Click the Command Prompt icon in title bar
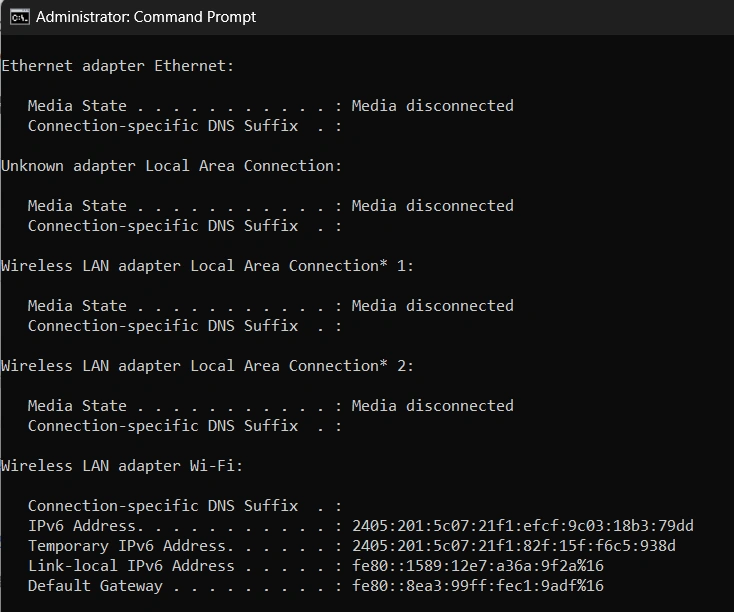Screen dimensions: 734x612 pyautogui.click(x=20, y=17)
